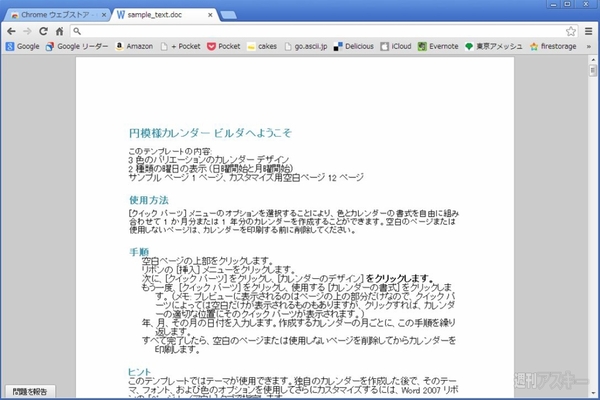Viewport: 600px width, 400px height.
Task: Click line 年、月、その月の日付を入力します
Action: 298,327
